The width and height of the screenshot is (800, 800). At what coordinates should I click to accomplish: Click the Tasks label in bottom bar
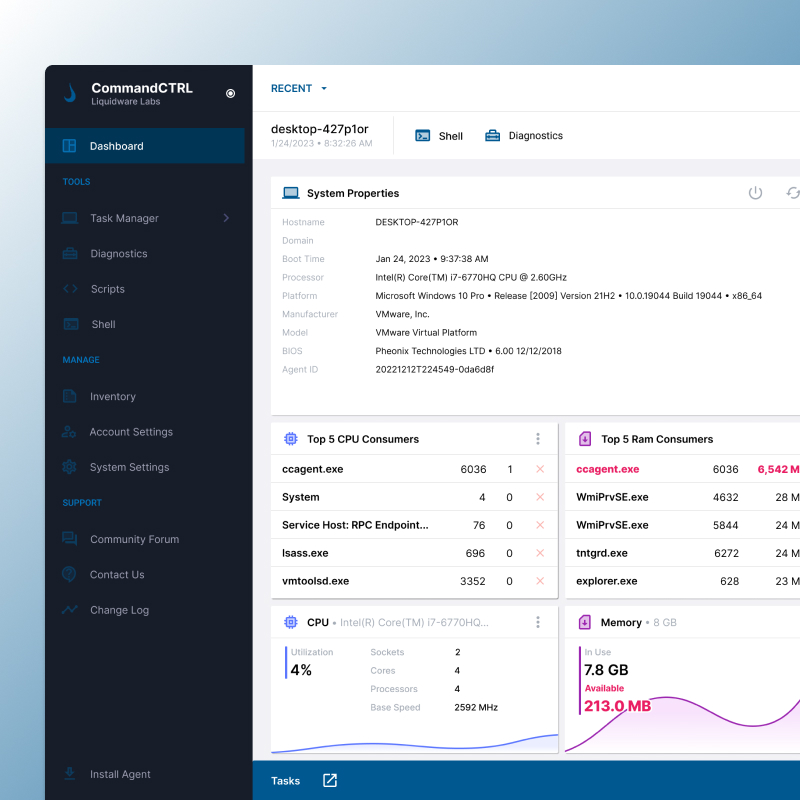(286, 781)
